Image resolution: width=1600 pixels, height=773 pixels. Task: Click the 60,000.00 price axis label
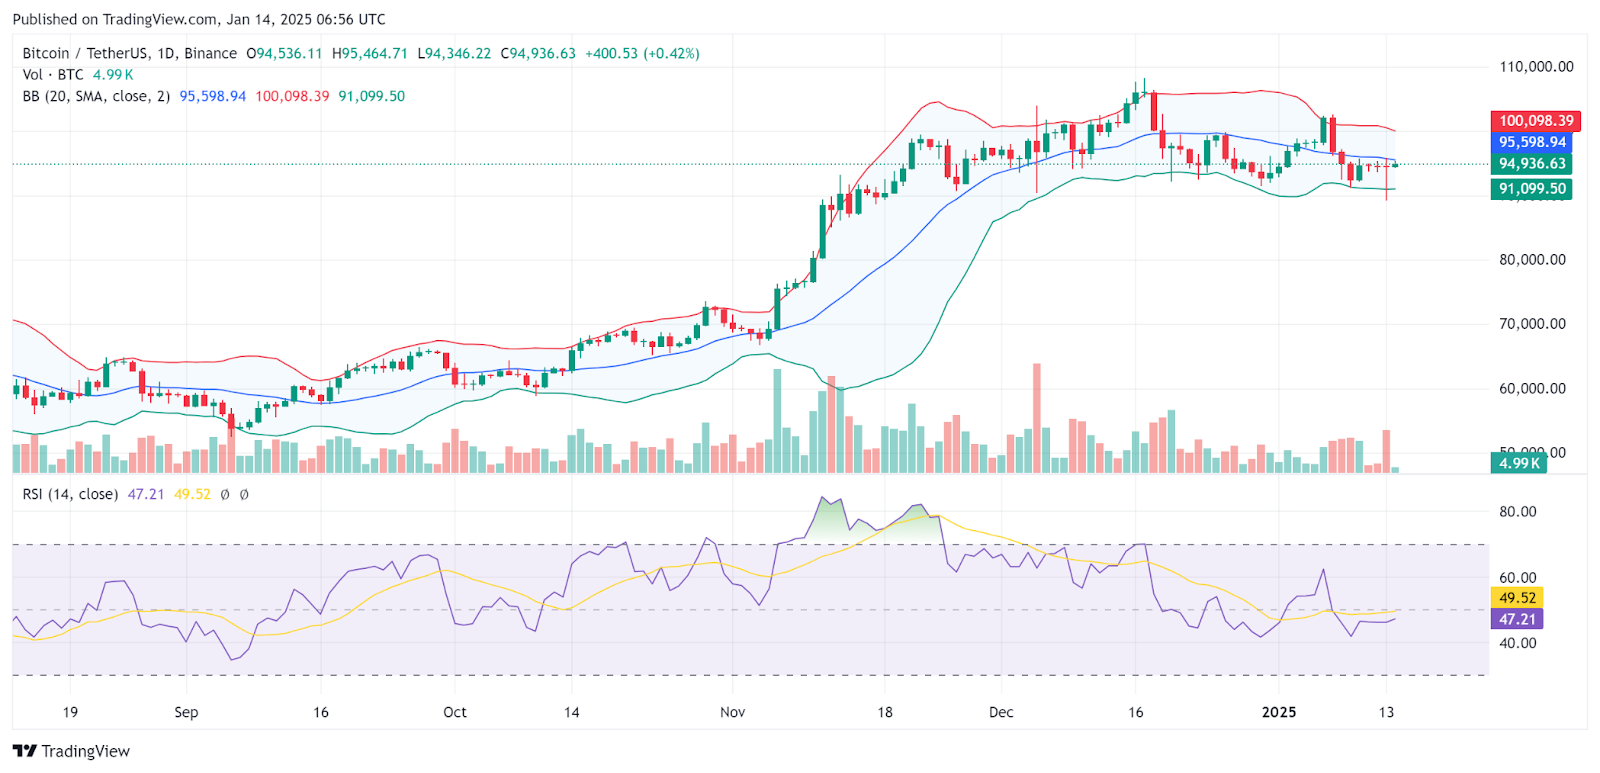tap(1532, 388)
